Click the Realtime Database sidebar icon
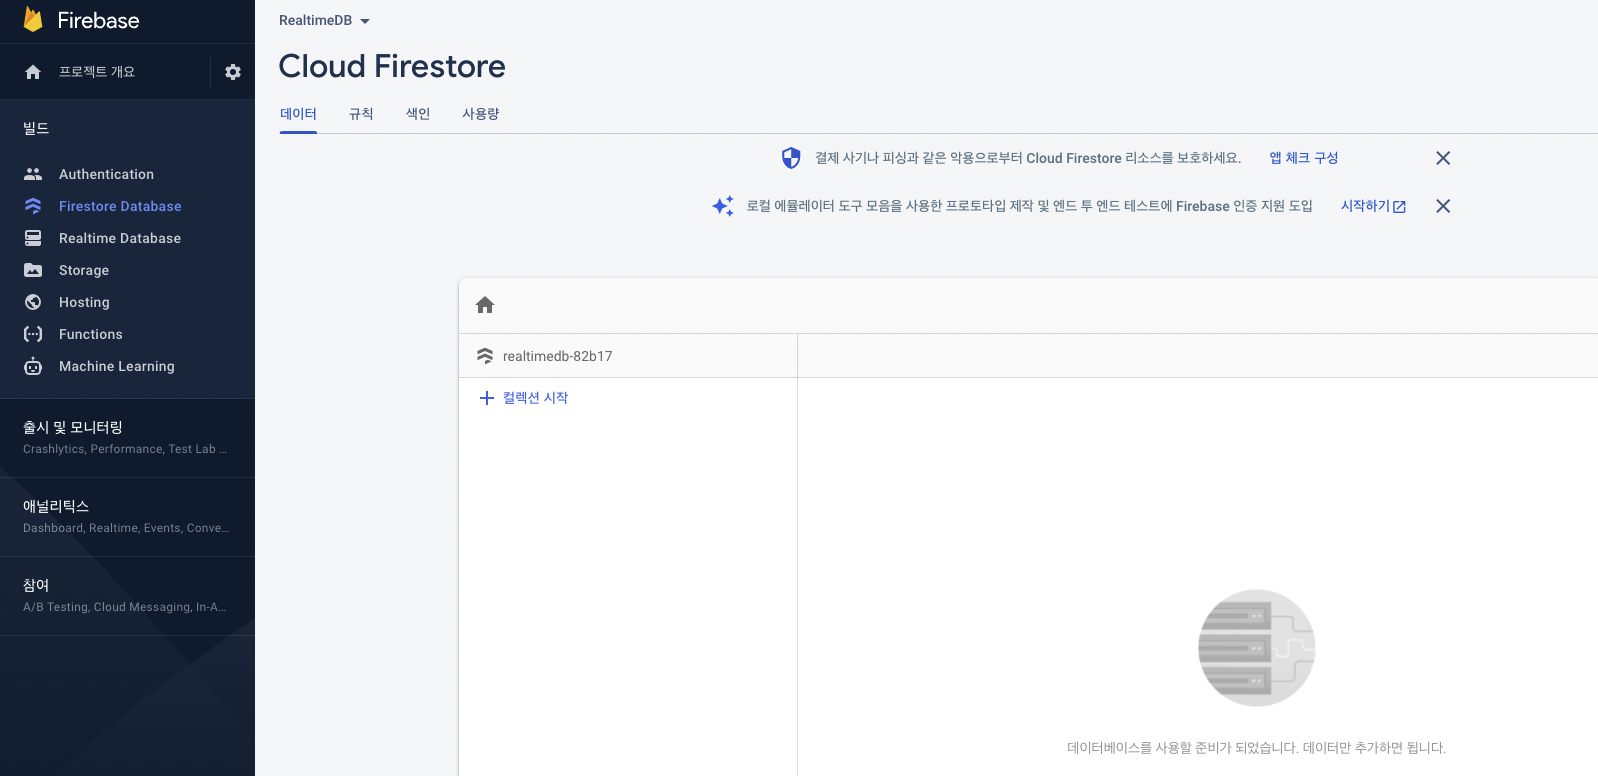The height and width of the screenshot is (776, 1598). tap(33, 238)
